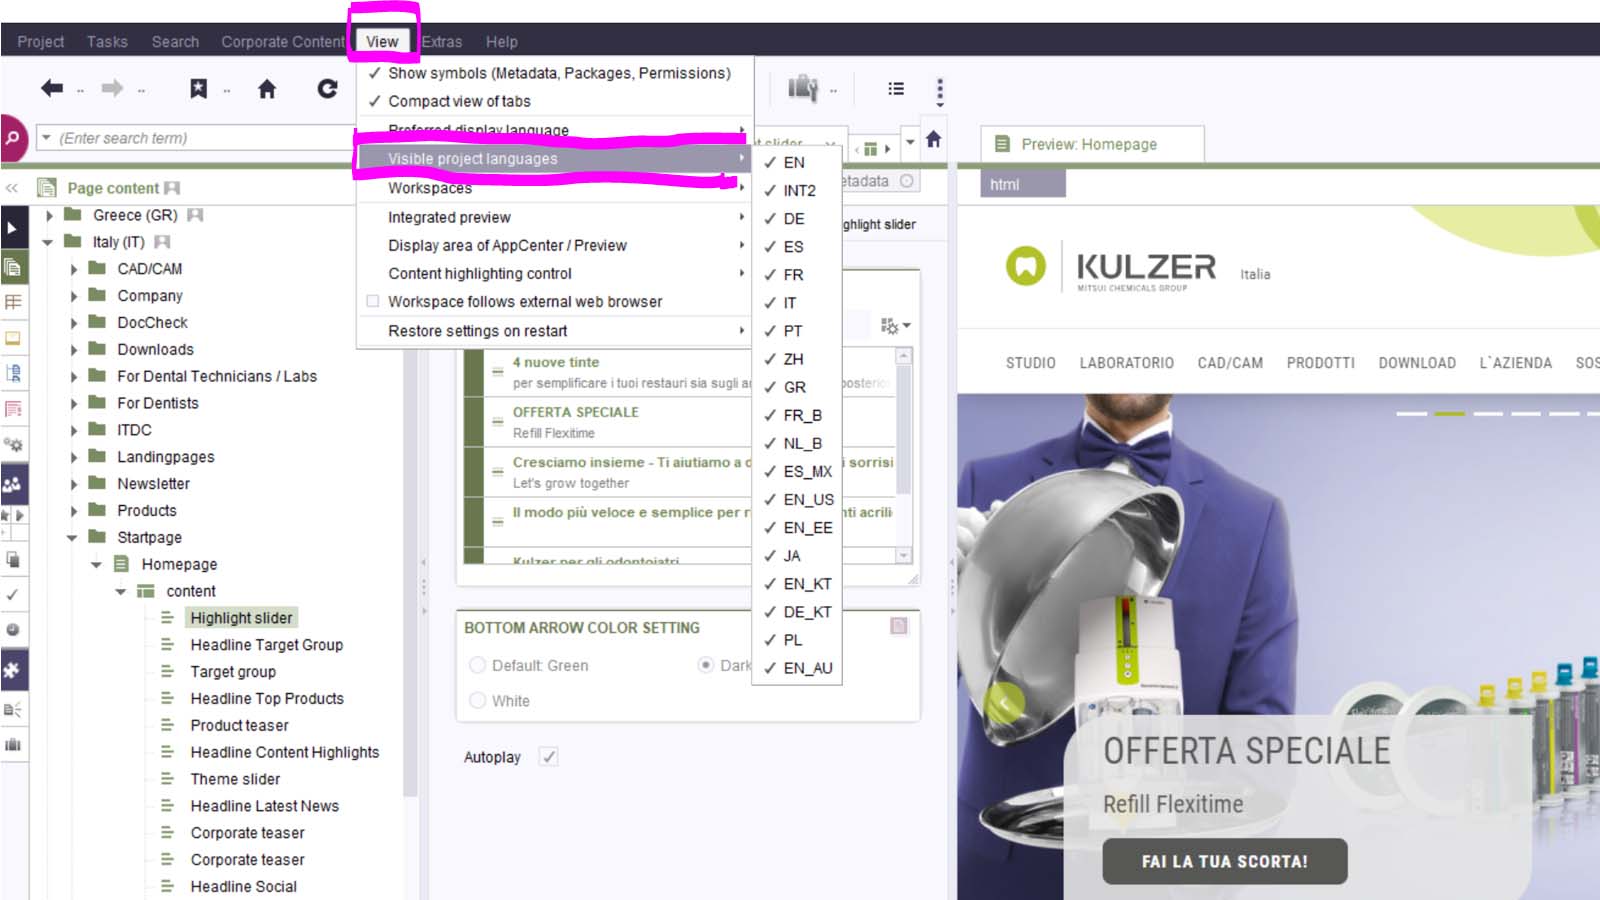Open the bulleted list view icon
The height and width of the screenshot is (900, 1600).
pos(896,89)
